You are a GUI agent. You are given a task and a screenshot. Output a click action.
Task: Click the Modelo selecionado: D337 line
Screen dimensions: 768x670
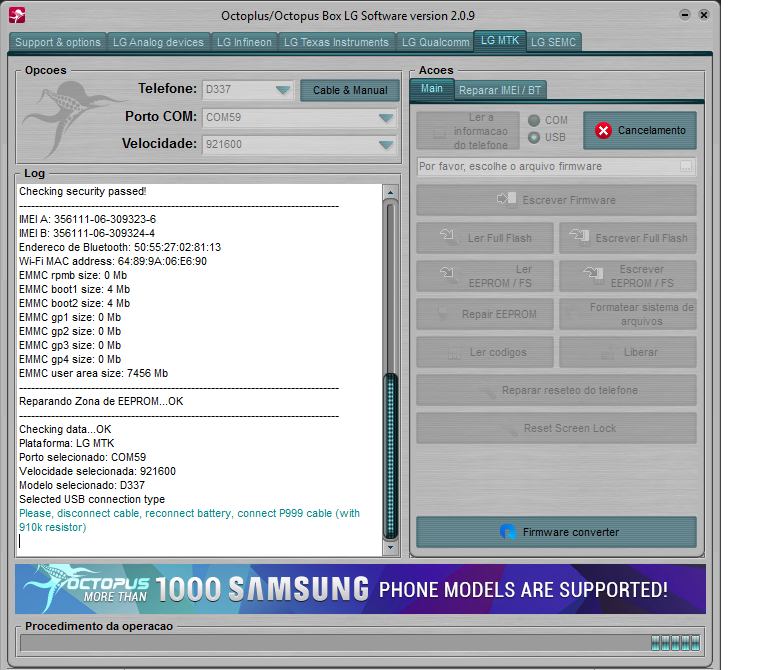[x=82, y=485]
